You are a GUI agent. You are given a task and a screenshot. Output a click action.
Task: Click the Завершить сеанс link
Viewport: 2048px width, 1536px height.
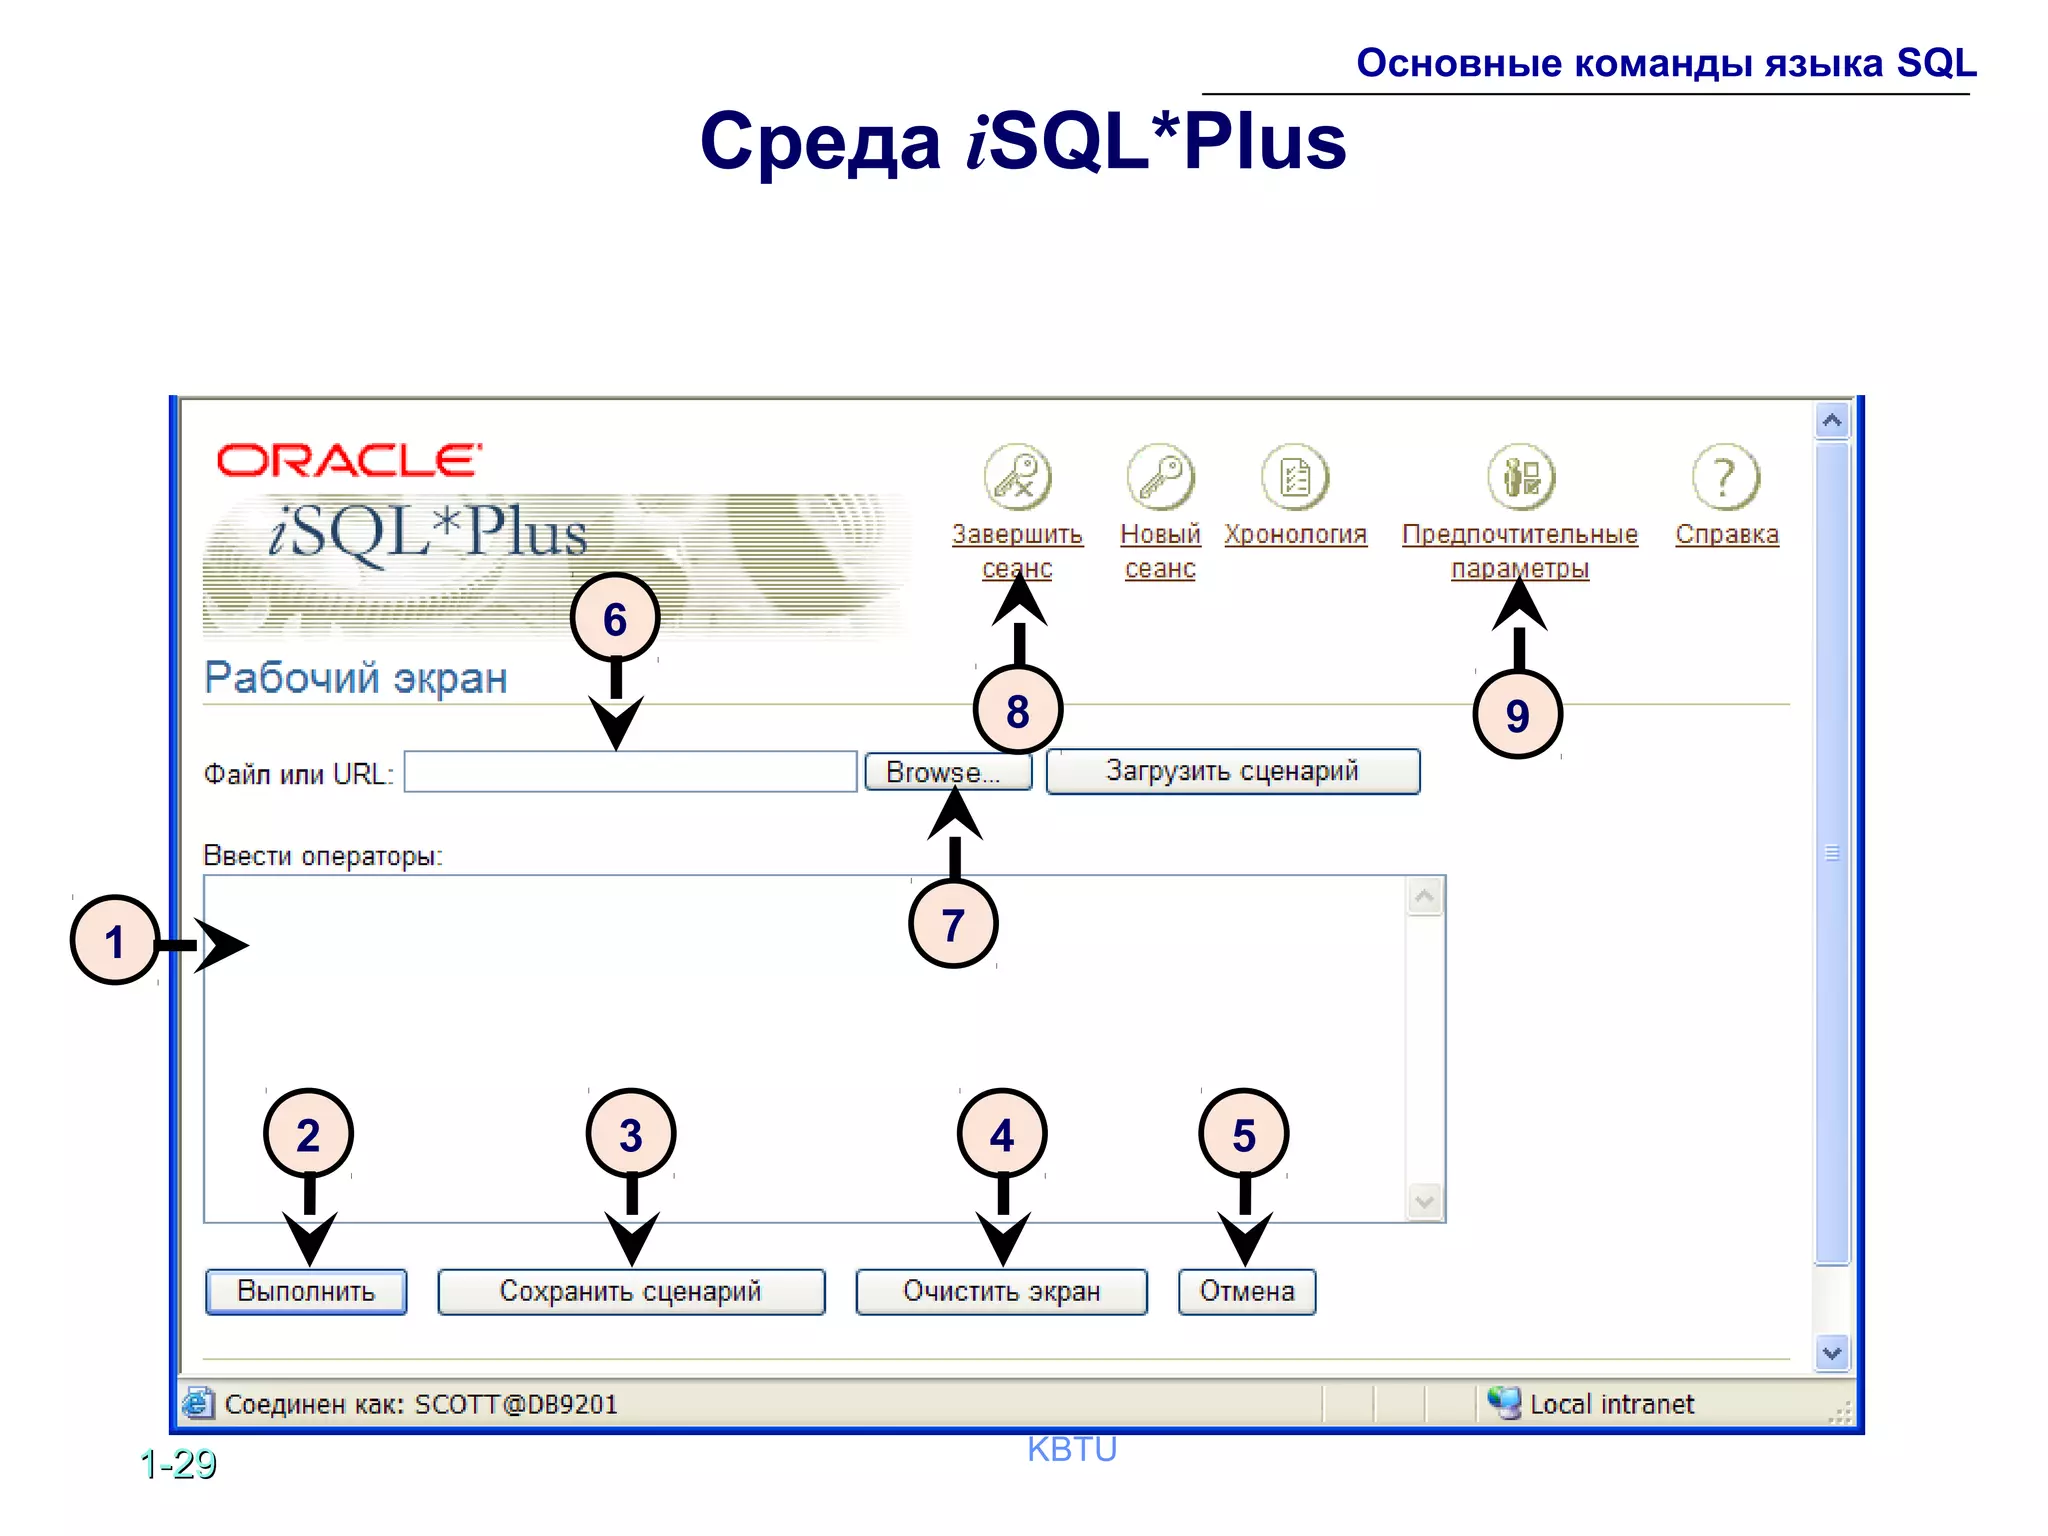coord(1017,551)
